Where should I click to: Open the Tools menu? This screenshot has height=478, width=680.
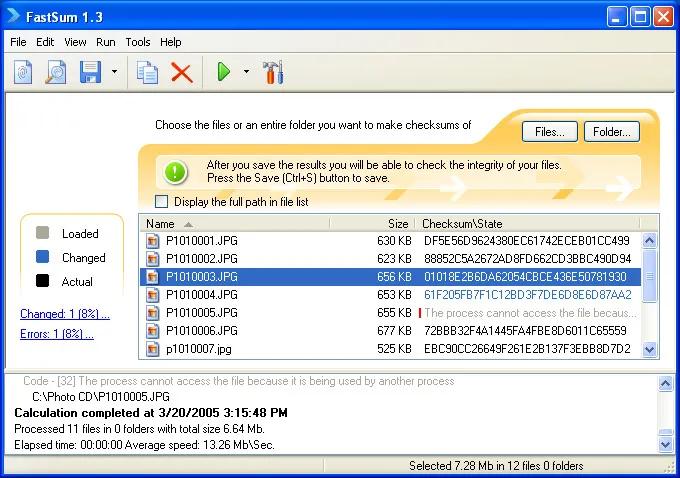pyautogui.click(x=137, y=42)
